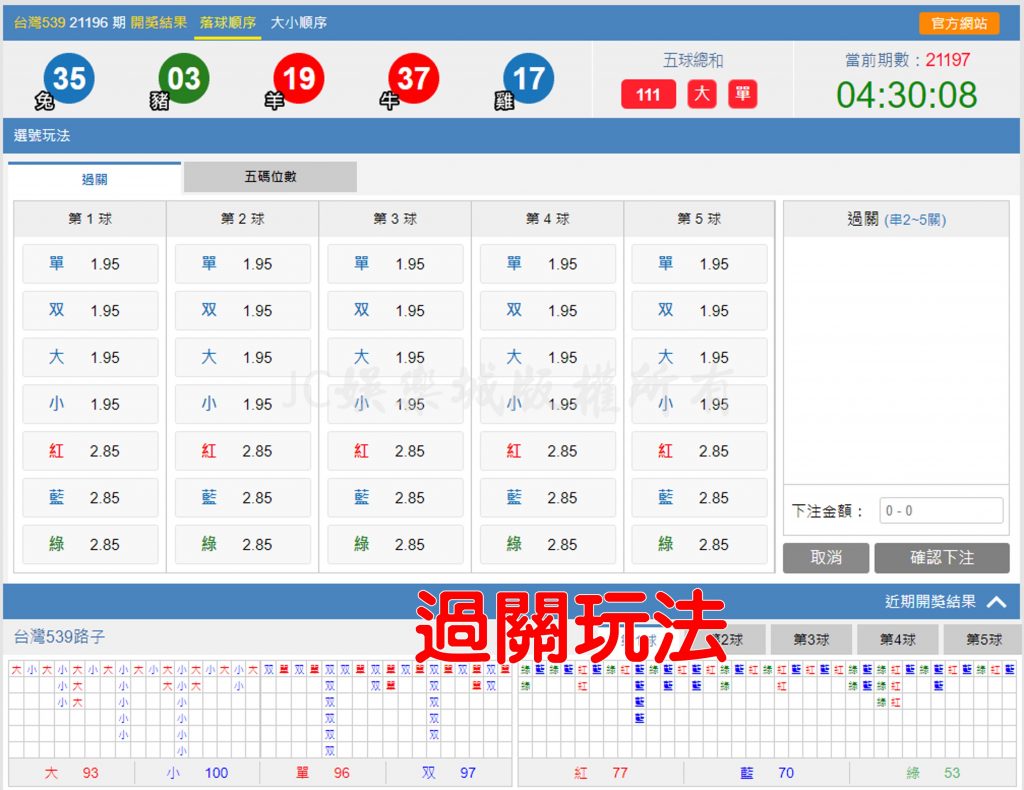This screenshot has height=790, width=1024.
Task: Click the red 單 badge under 五球總和
Action: click(743, 94)
